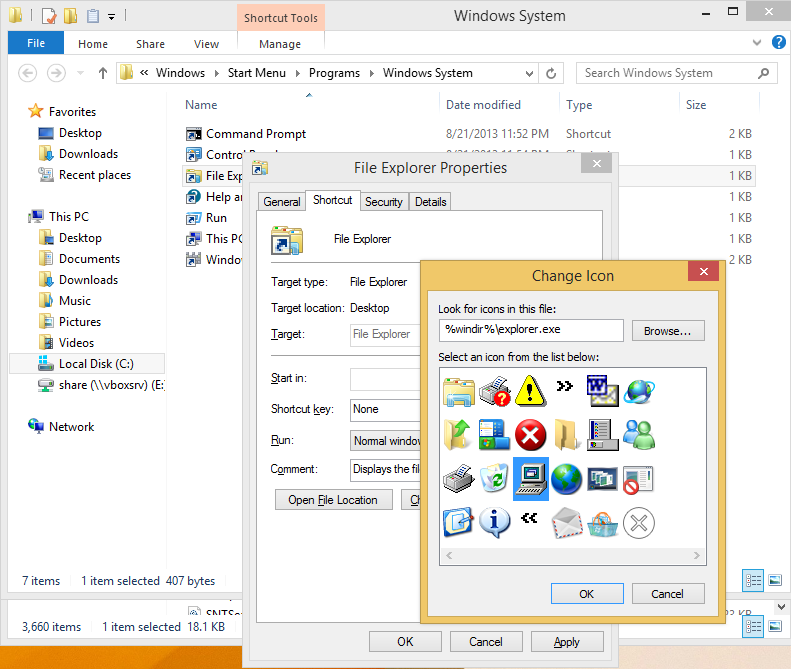
Task: Click Apply in File Explorer Properties
Action: click(567, 642)
